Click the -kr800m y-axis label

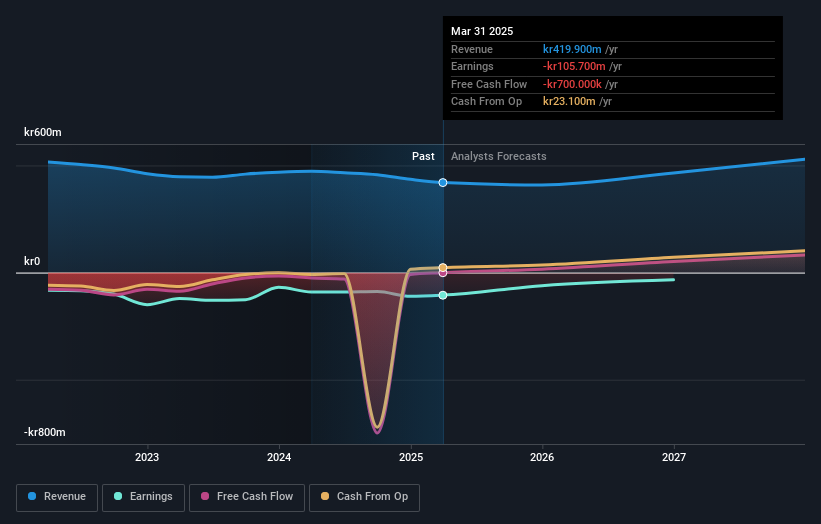45,432
